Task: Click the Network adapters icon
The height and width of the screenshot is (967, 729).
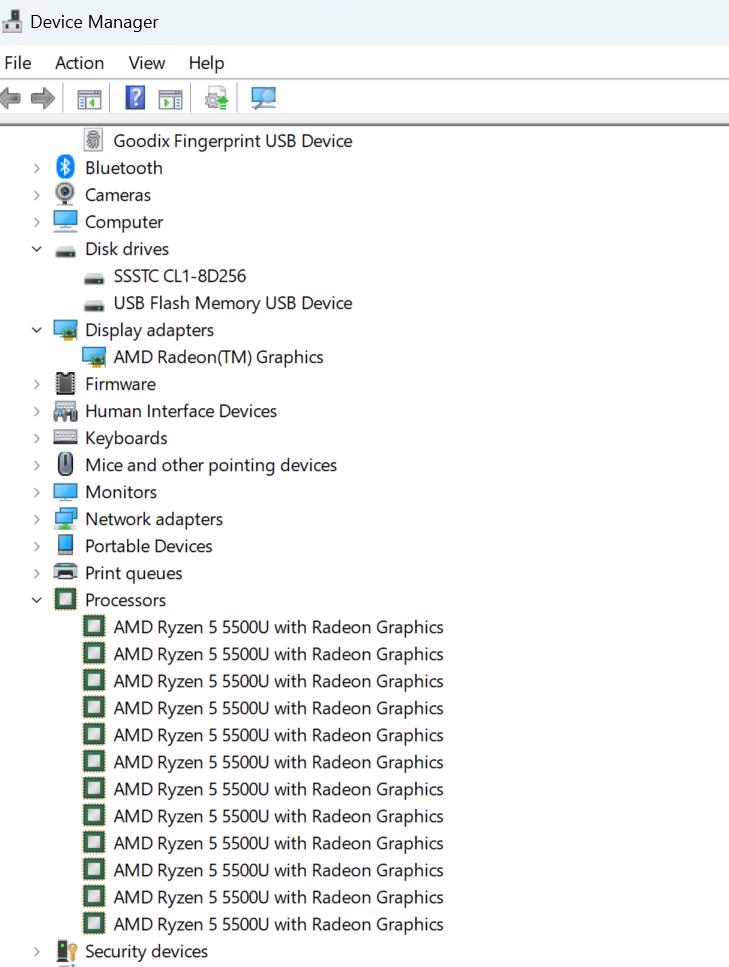Action: [65, 519]
